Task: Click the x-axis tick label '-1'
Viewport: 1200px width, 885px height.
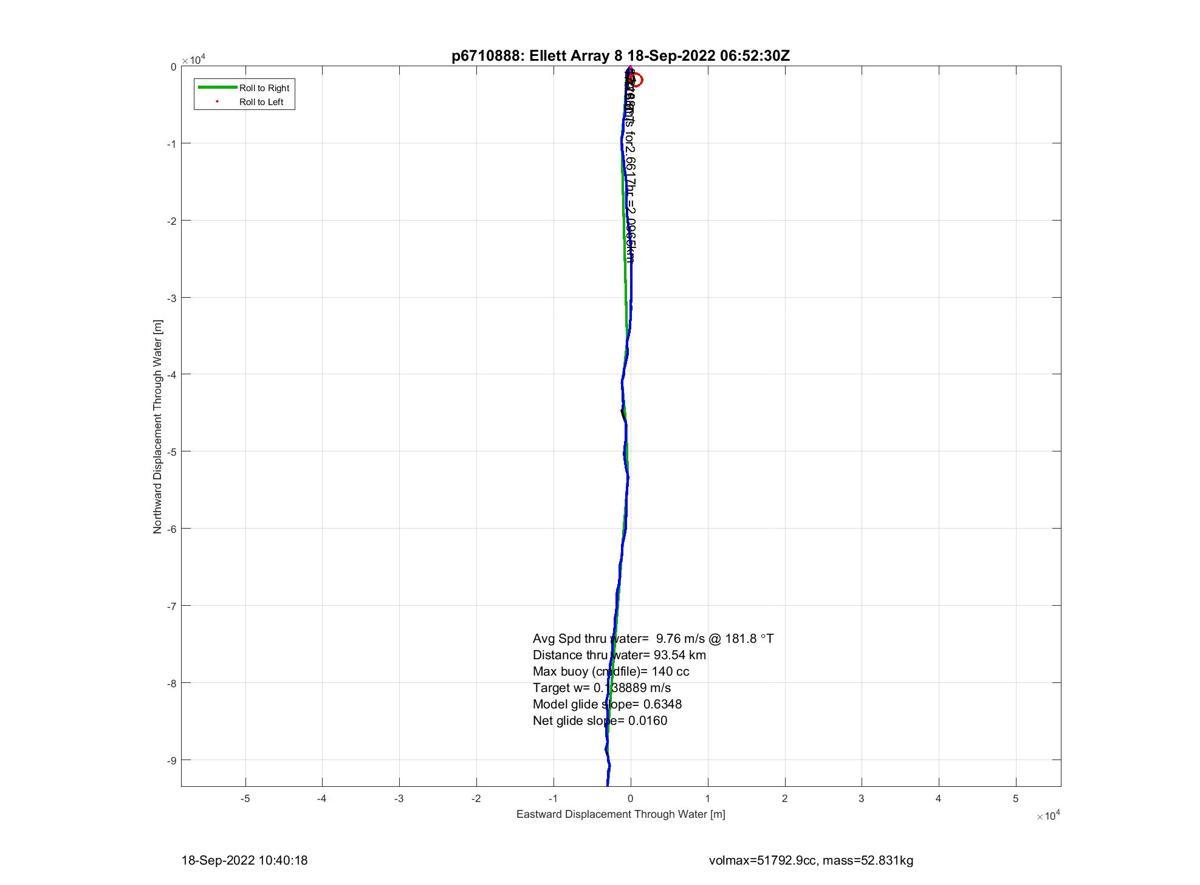Action: pyautogui.click(x=553, y=798)
